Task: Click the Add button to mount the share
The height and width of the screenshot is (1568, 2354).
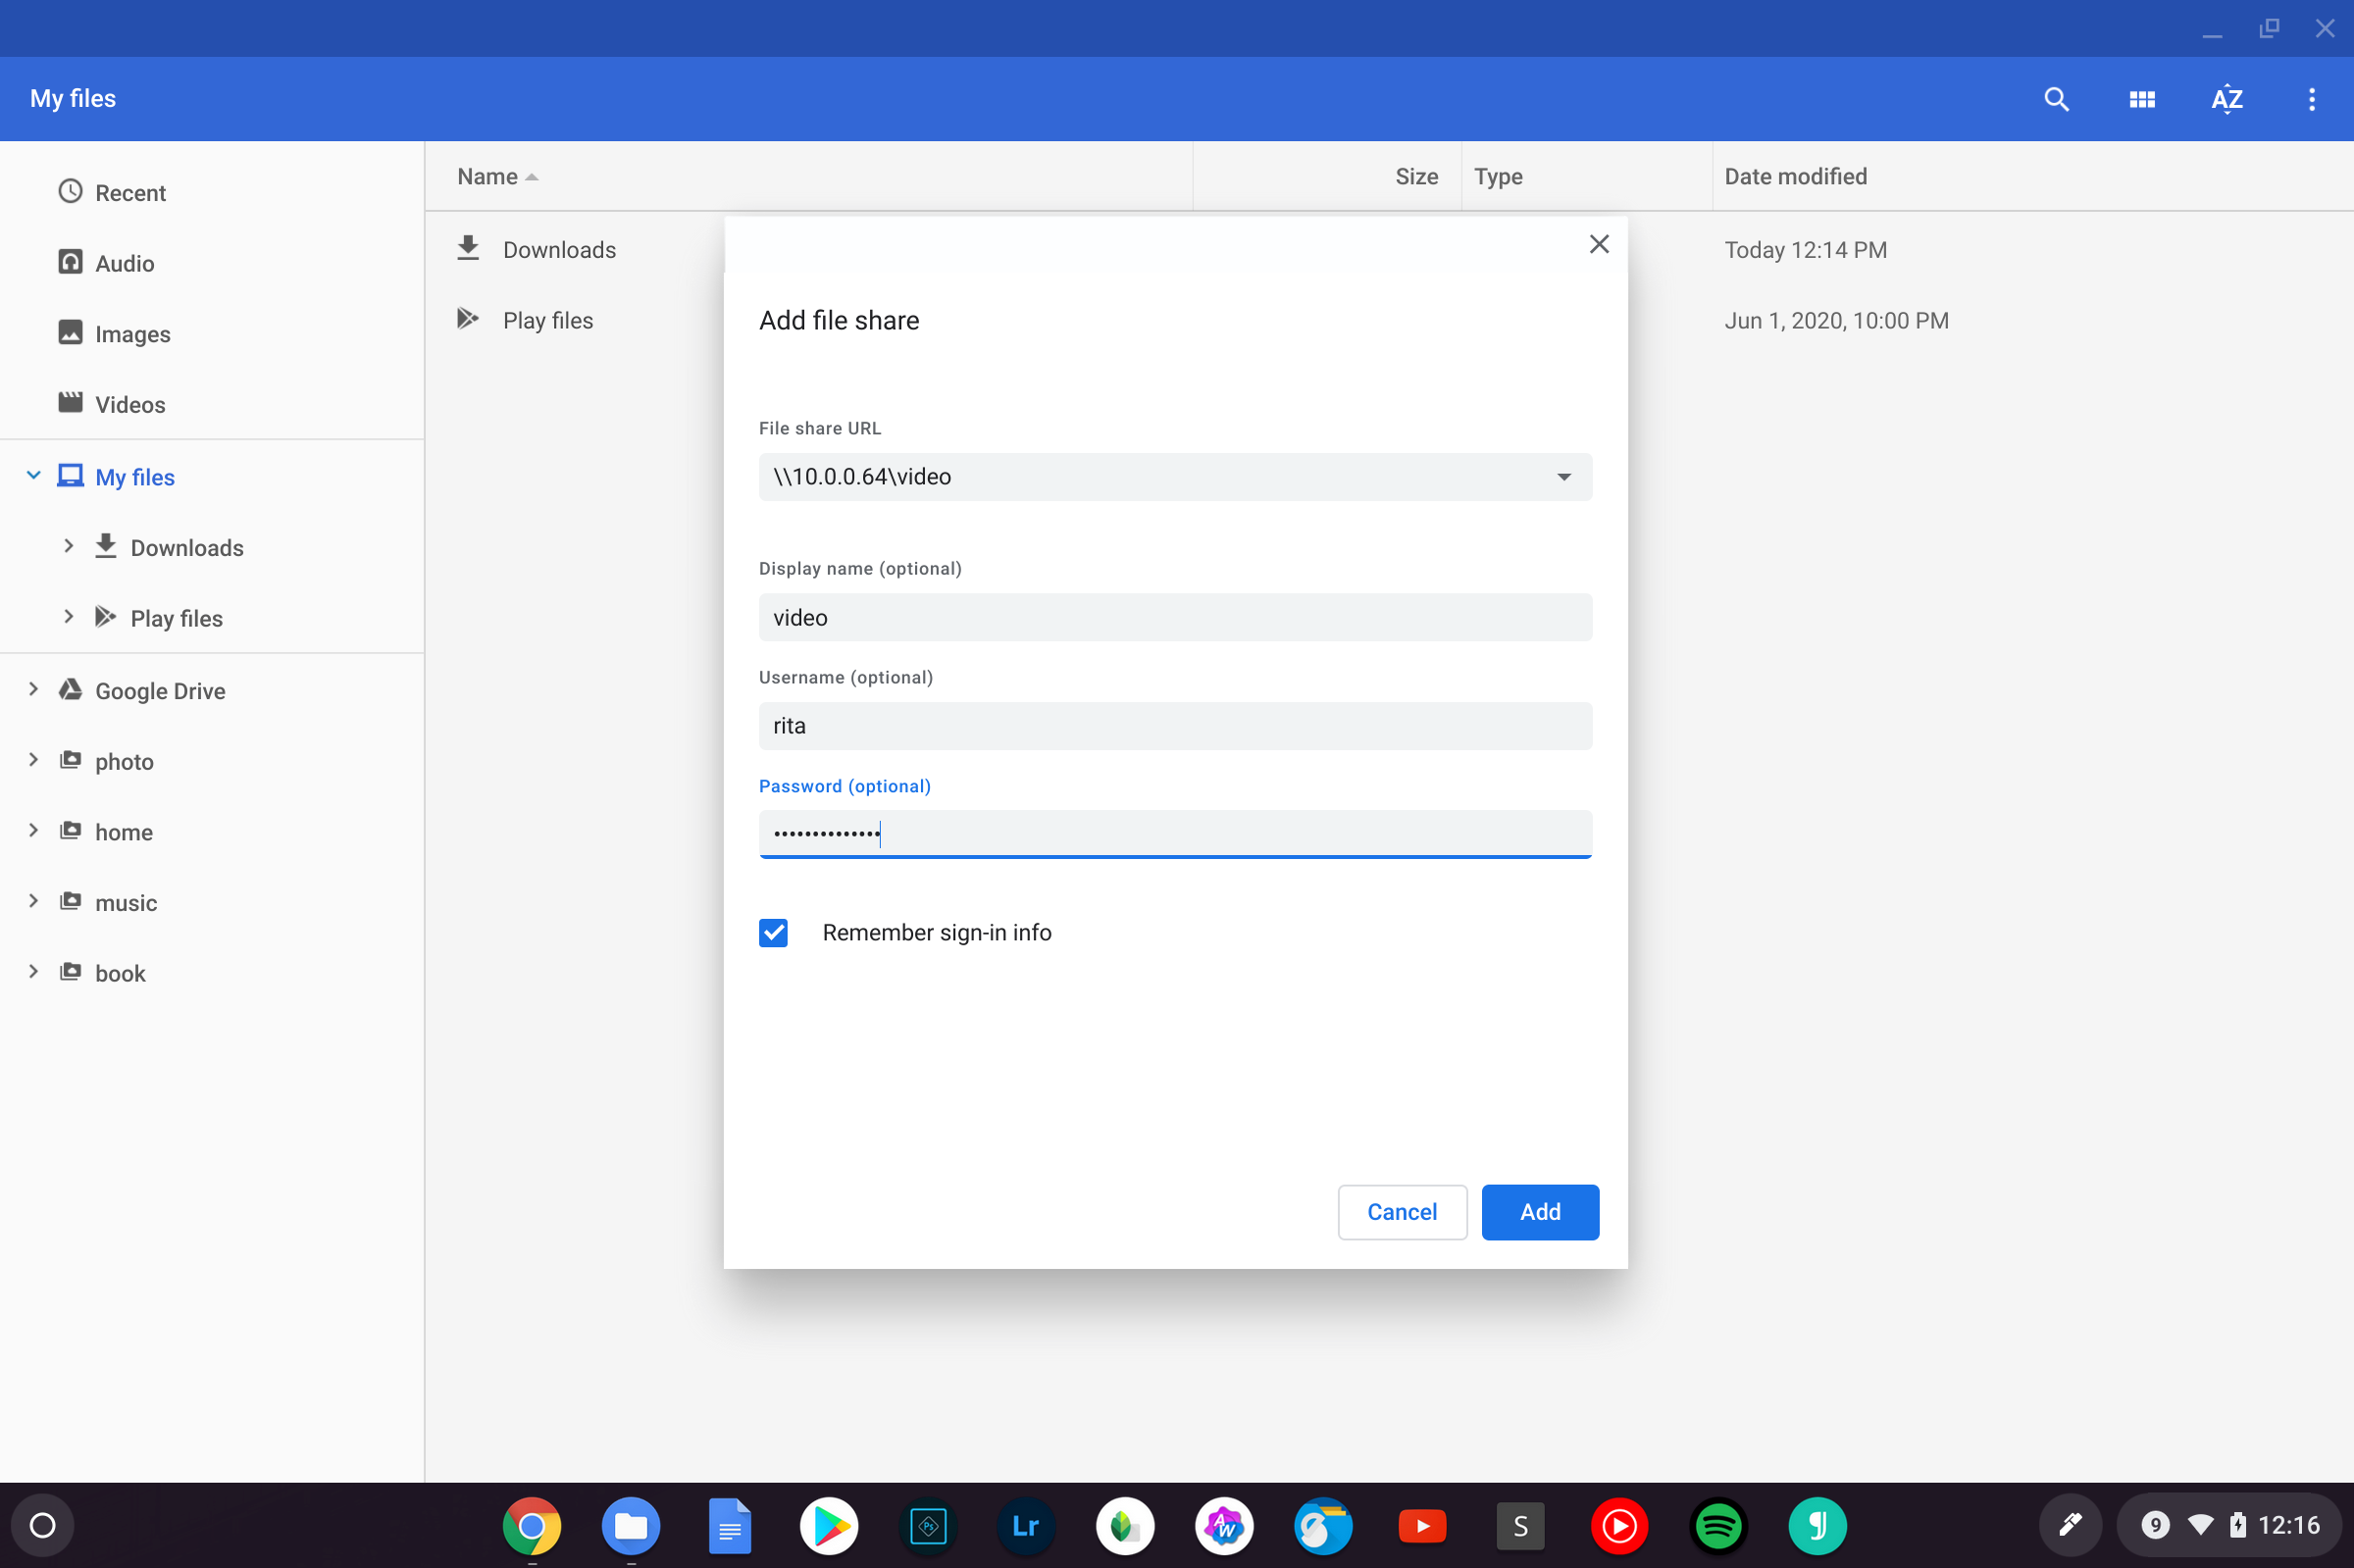Action: click(1539, 1212)
